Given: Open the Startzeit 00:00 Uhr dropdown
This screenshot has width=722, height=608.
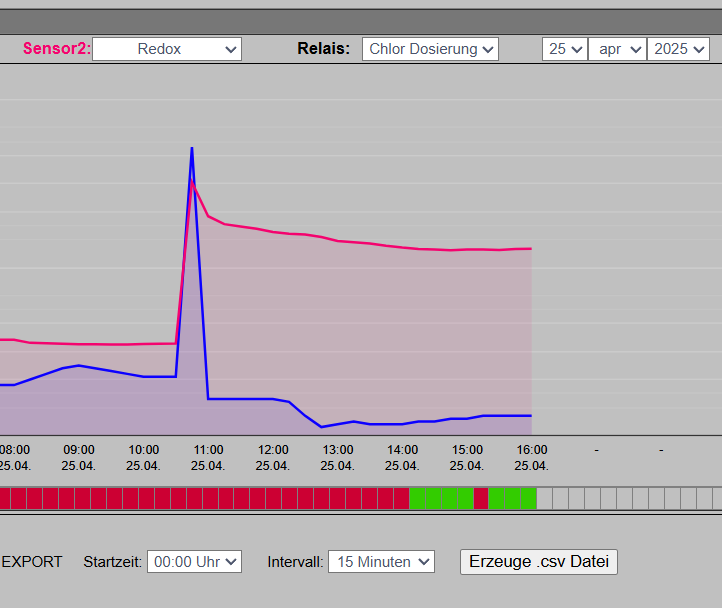Looking at the screenshot, I should pyautogui.click(x=194, y=561).
